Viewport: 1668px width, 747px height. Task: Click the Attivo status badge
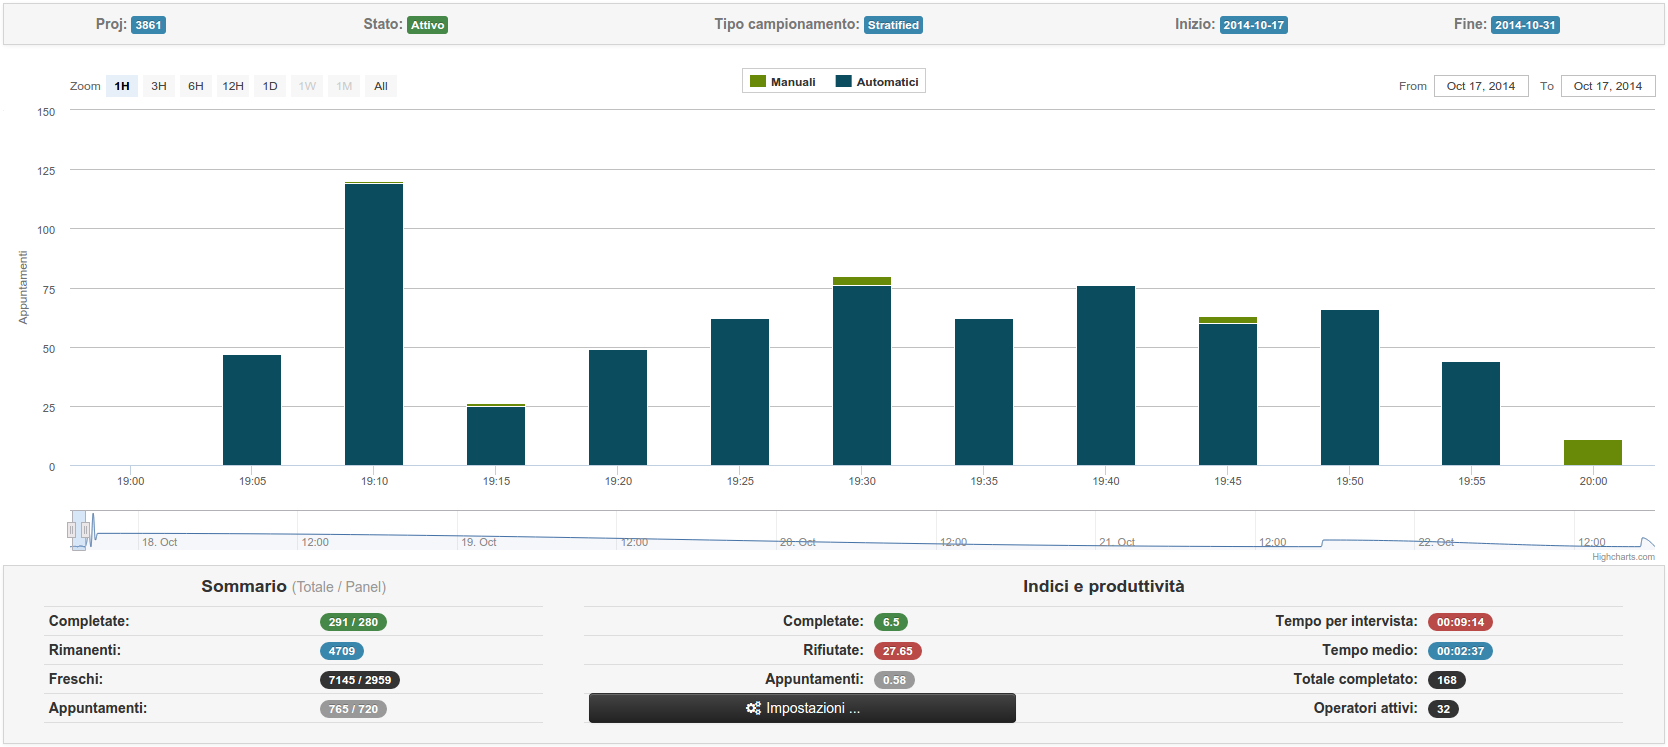tap(427, 25)
